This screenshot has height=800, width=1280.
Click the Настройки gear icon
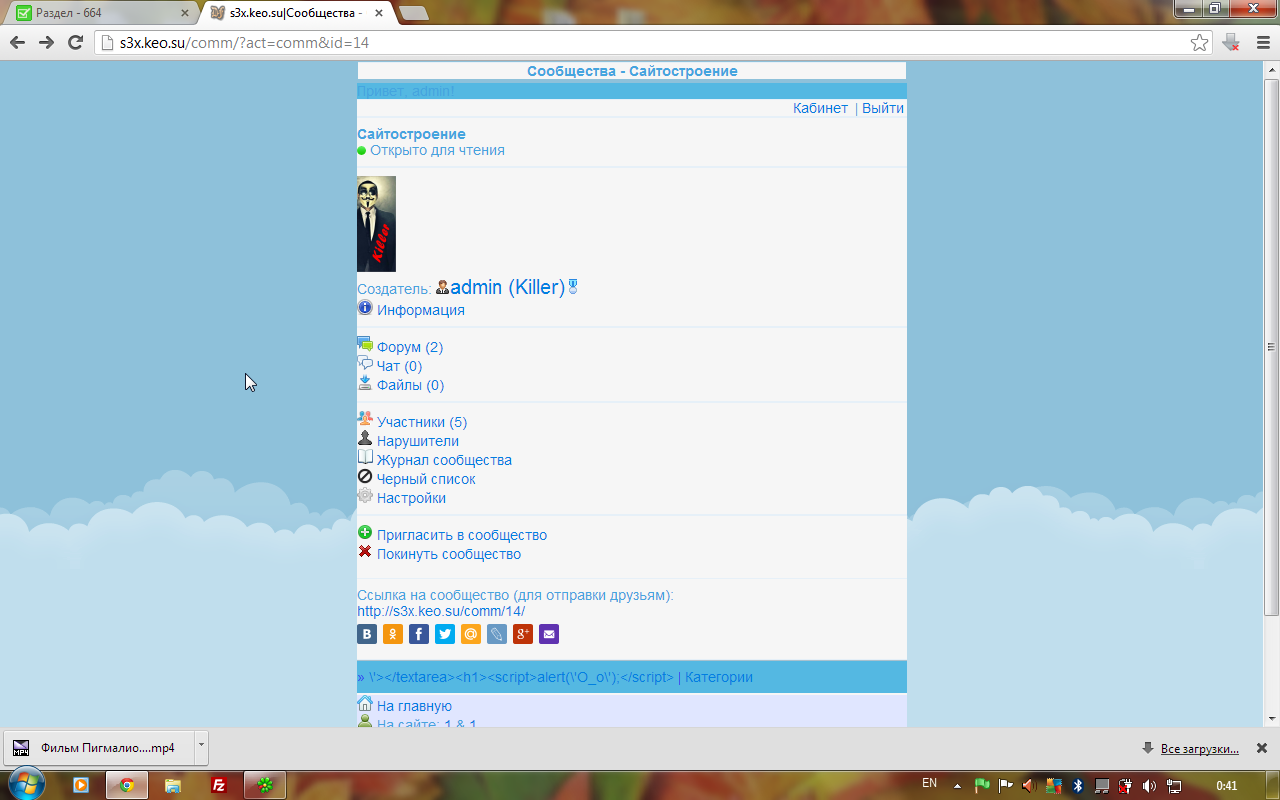point(365,495)
